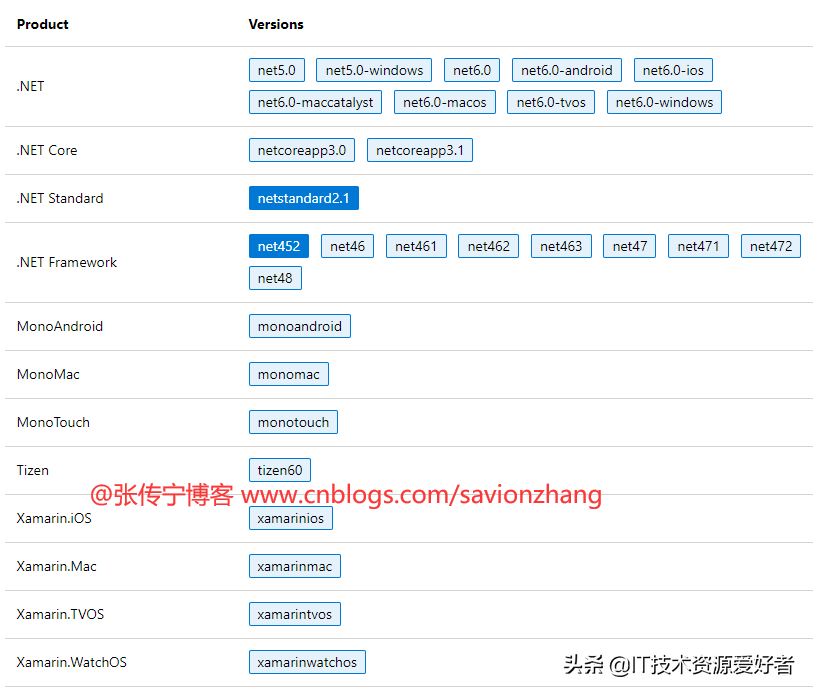Choose the net6.0-tvos badge
The image size is (813, 694).
(x=551, y=102)
